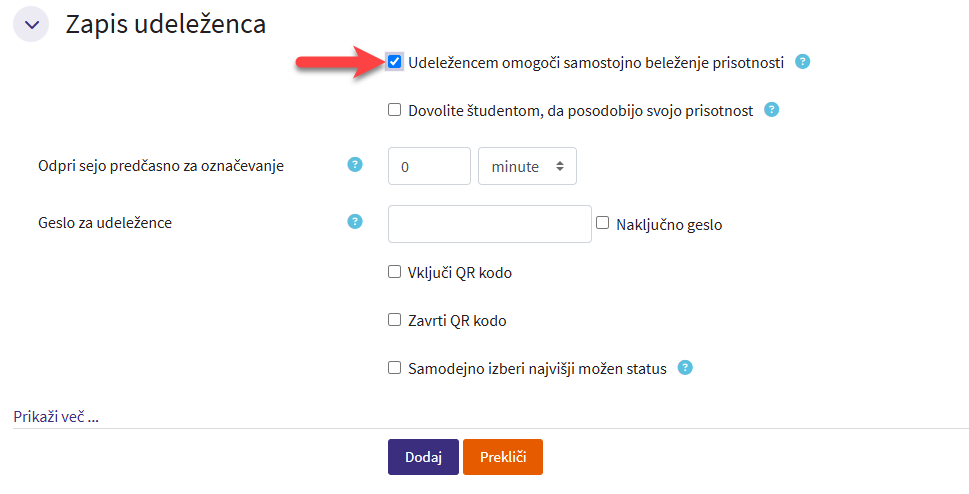The height and width of the screenshot is (494, 969).
Task: Click the 'Zapis udeleženca' section heading
Action: click(166, 25)
